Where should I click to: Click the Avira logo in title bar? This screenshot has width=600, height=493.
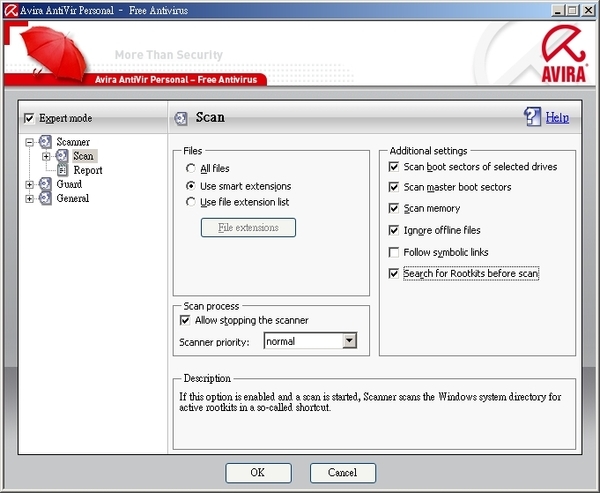point(11,10)
